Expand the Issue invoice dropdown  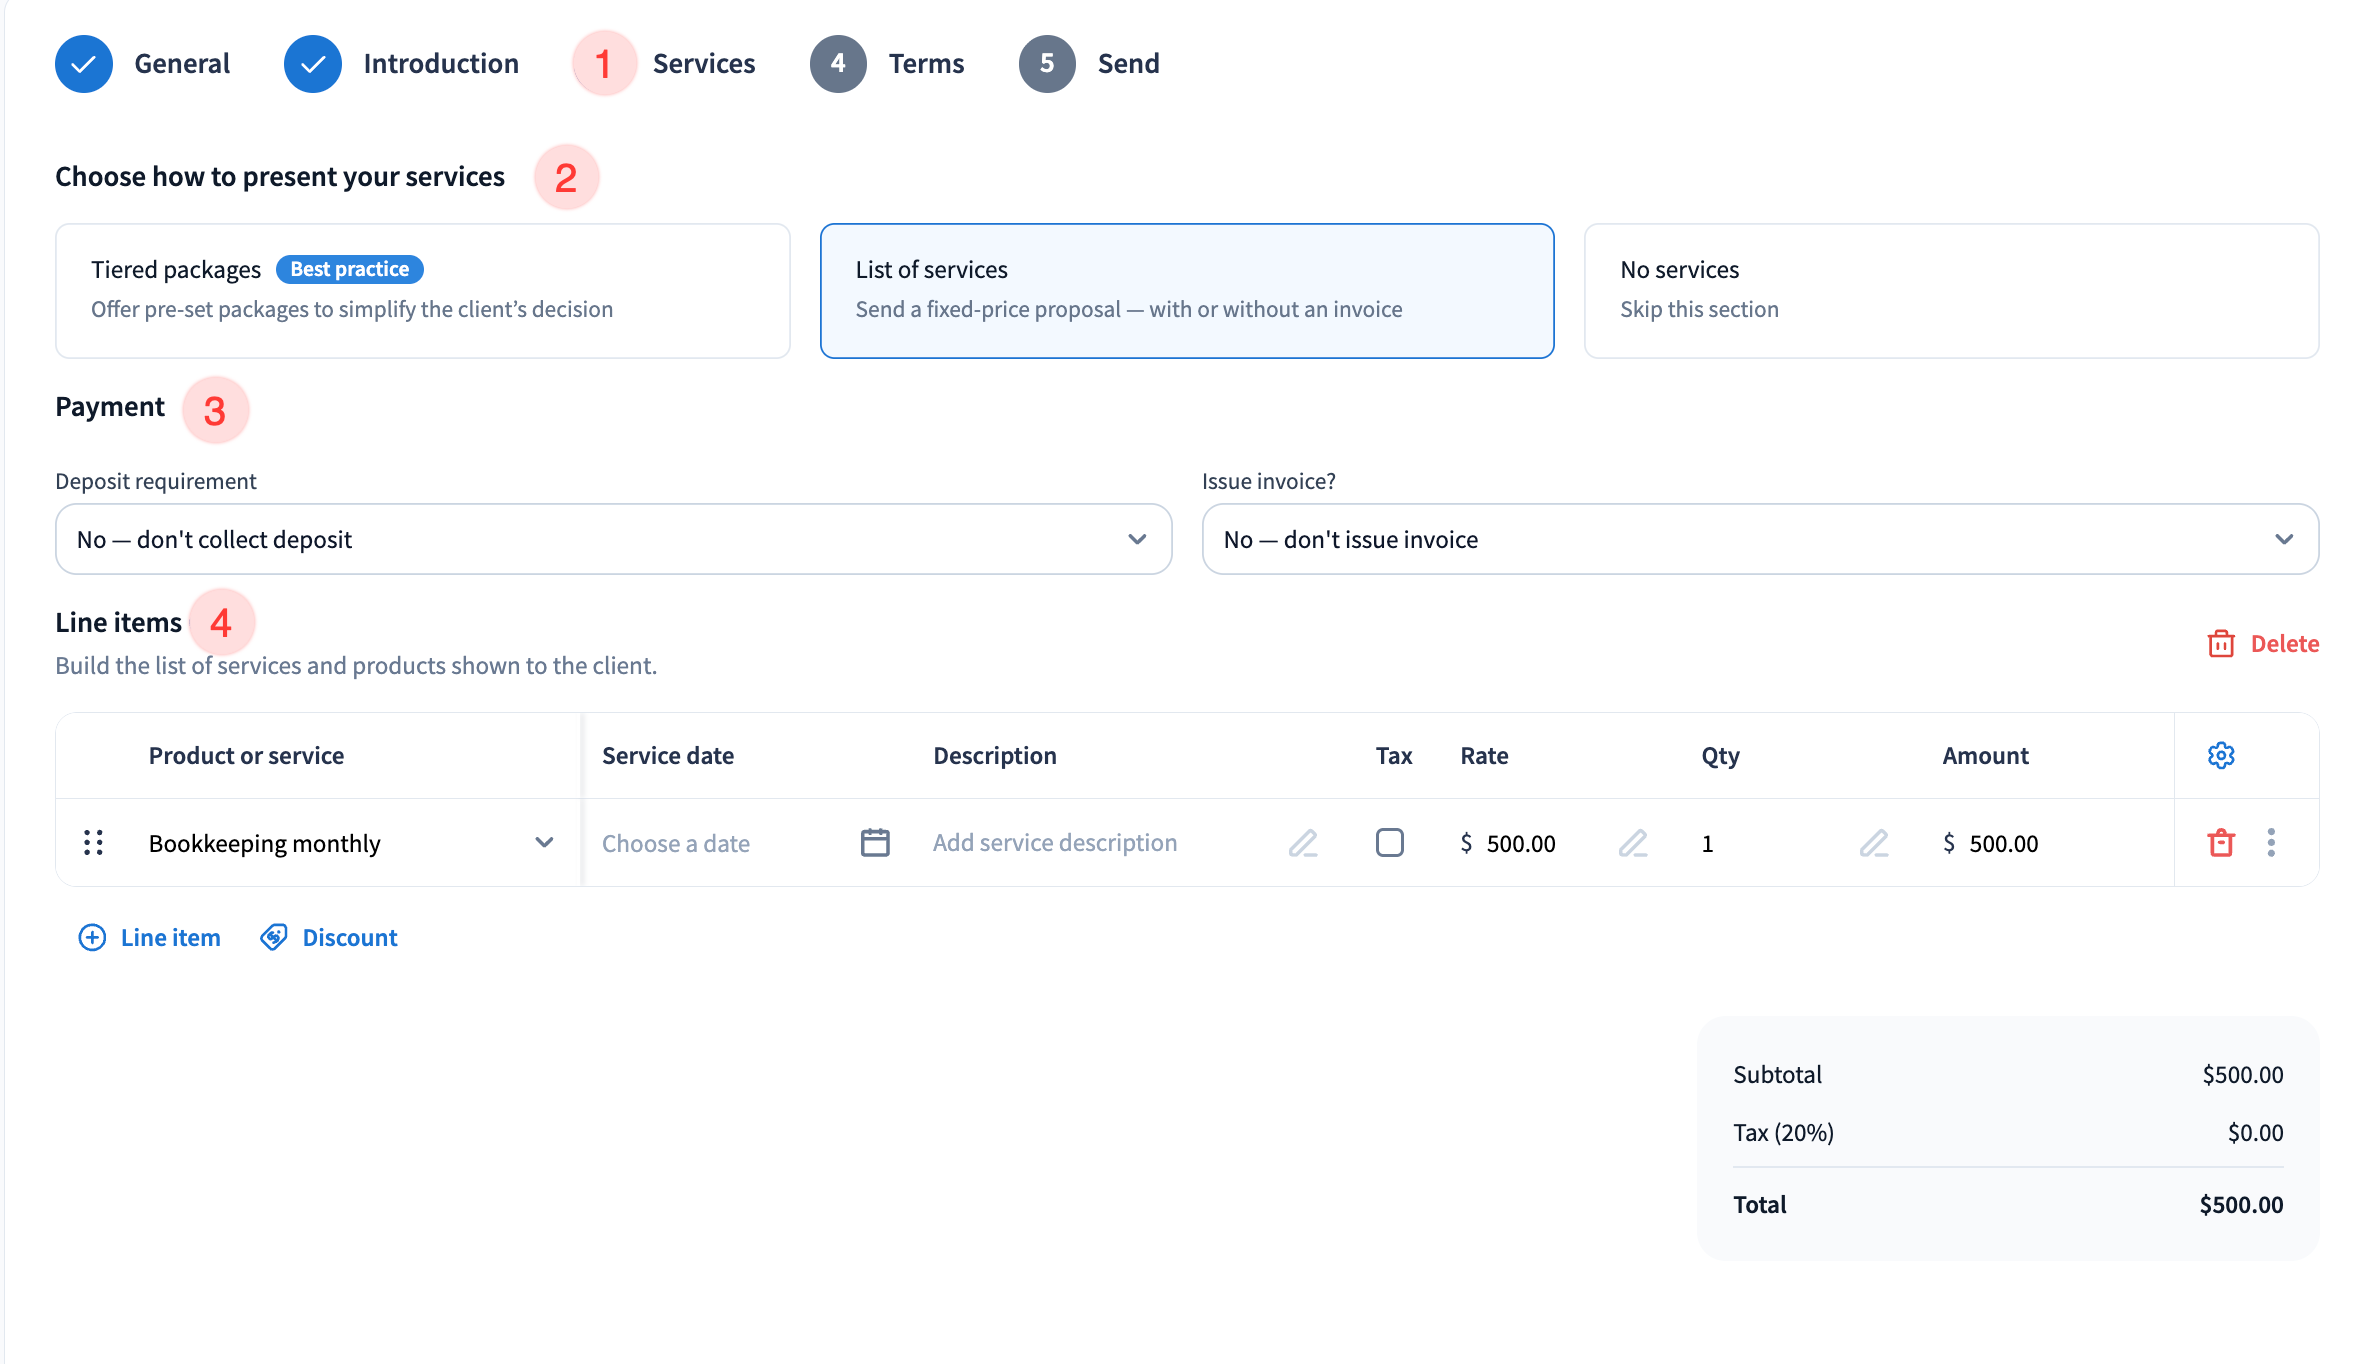[1759, 539]
